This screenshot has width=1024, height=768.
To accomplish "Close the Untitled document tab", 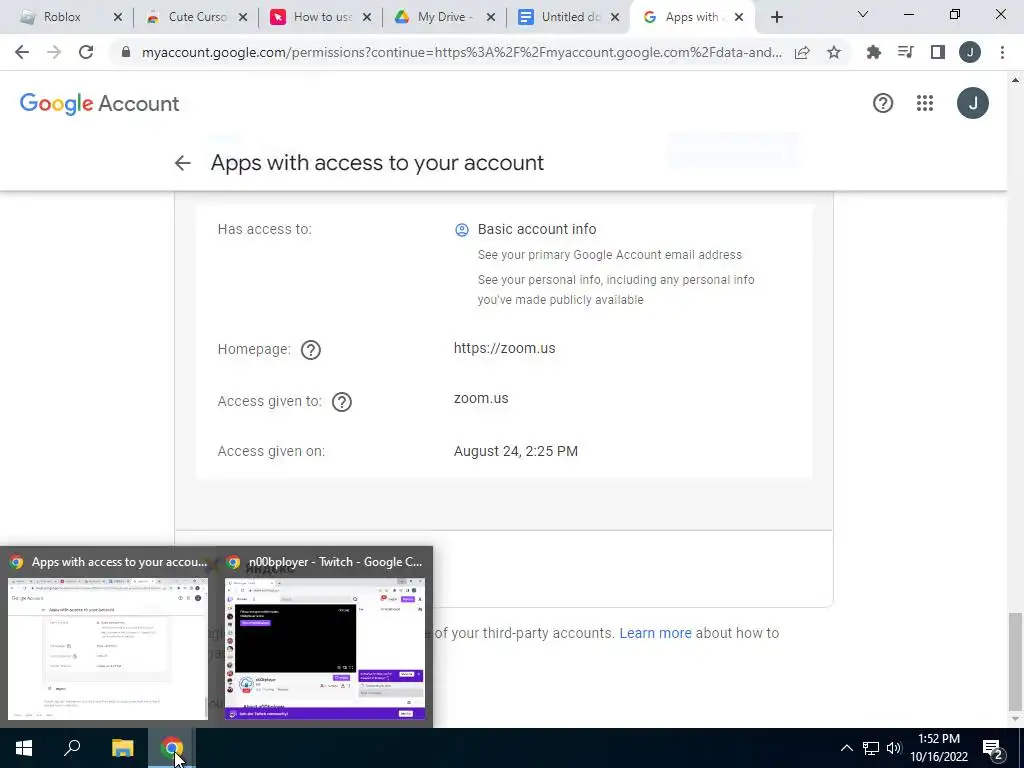I will click(615, 18).
